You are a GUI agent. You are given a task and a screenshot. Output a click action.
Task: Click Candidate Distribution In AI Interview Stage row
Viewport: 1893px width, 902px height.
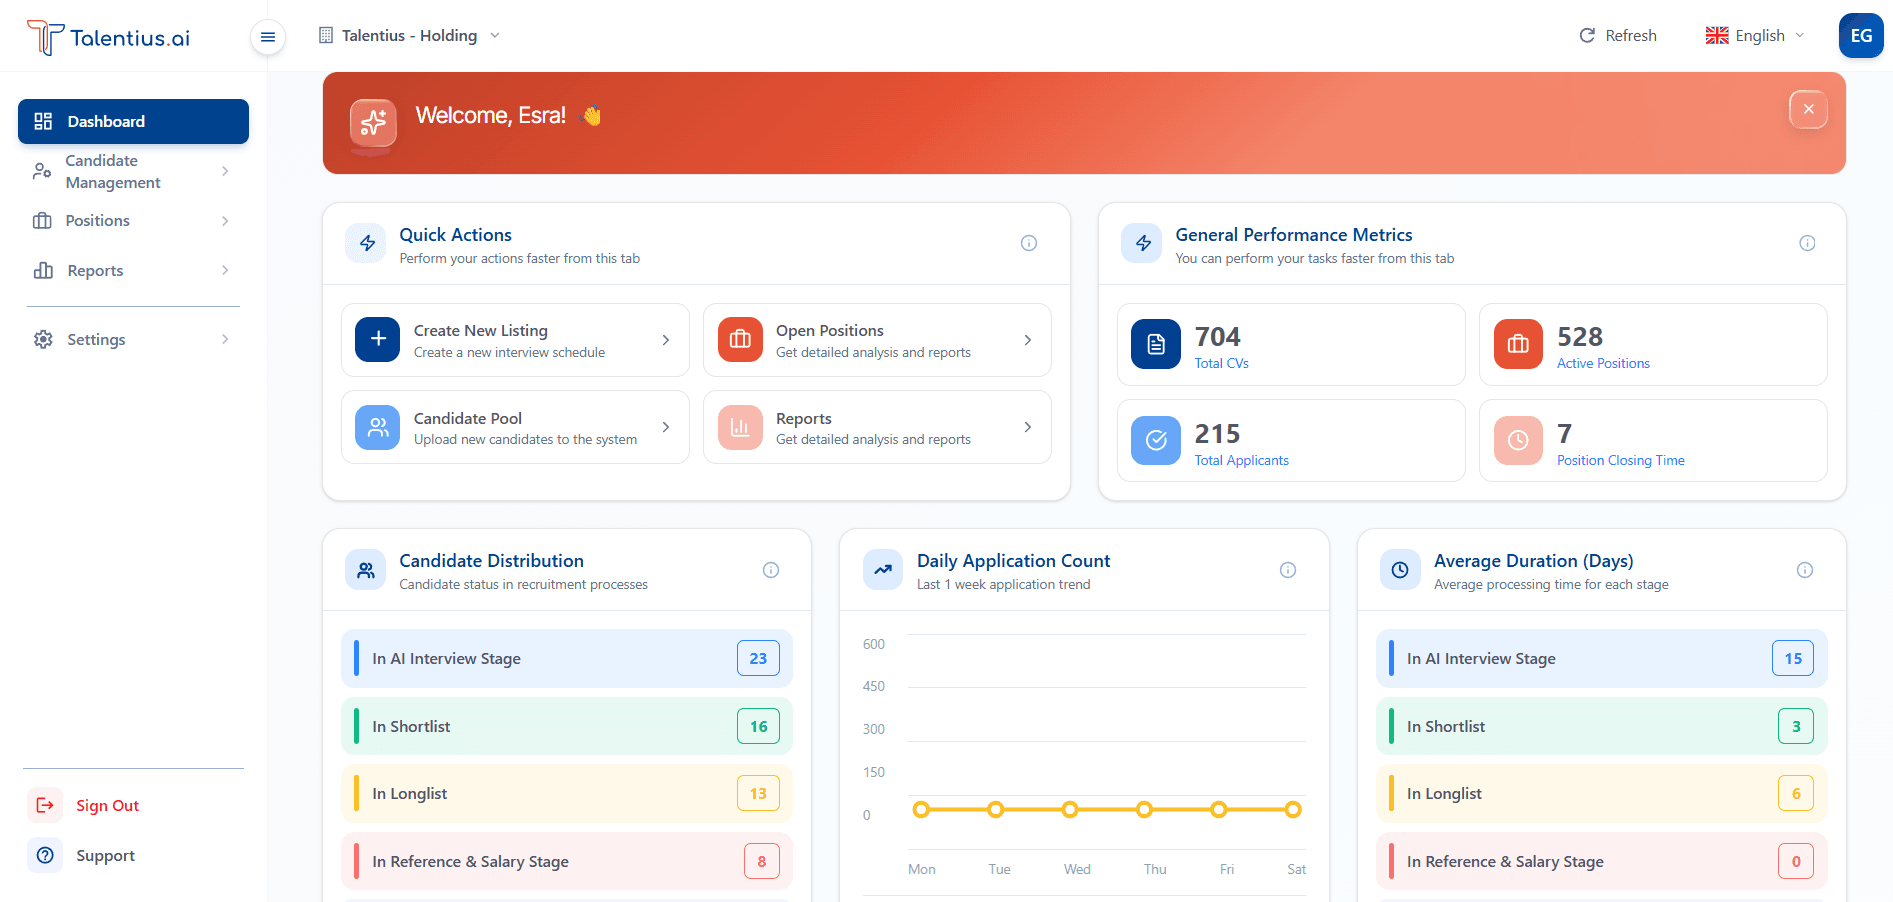[x=567, y=658]
